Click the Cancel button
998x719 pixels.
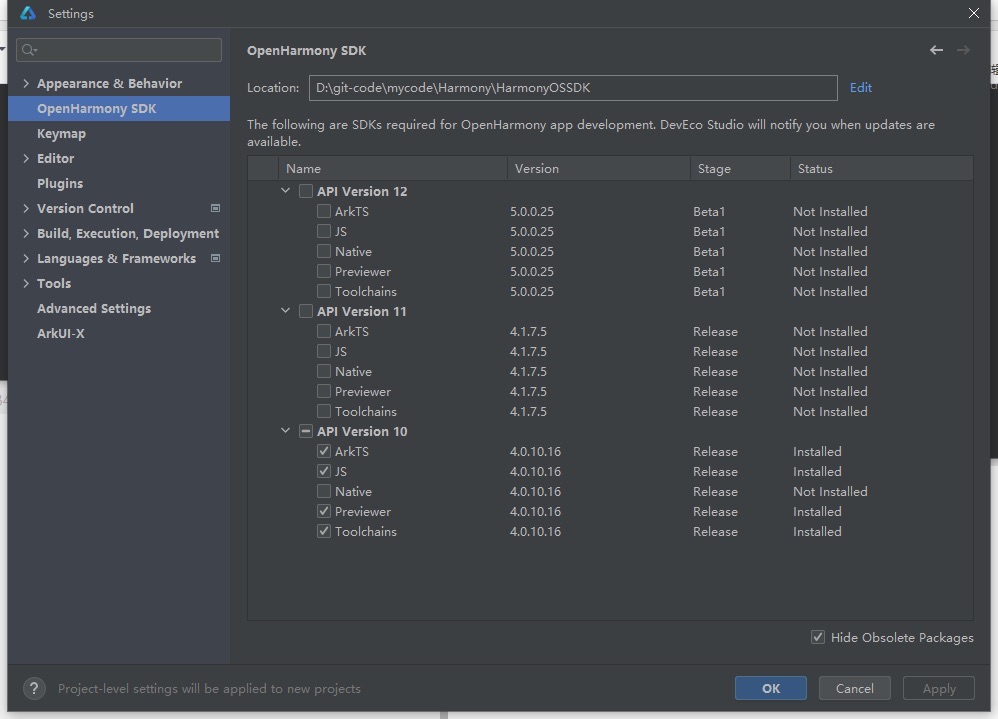[x=855, y=688]
